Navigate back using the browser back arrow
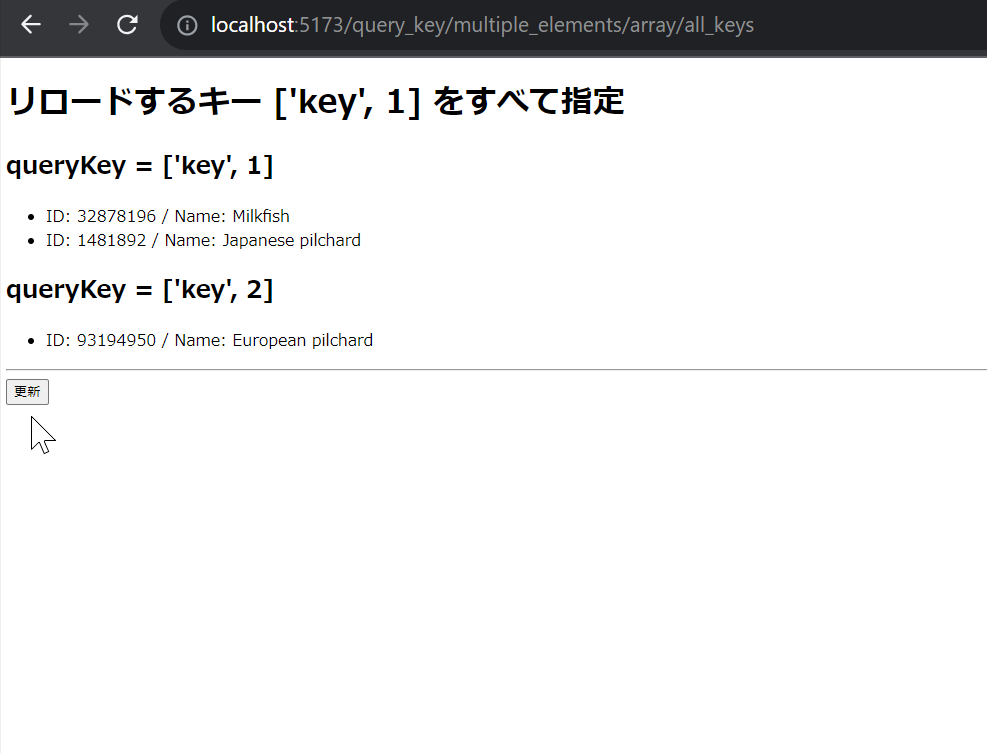Image resolution: width=987 pixels, height=753 pixels. [x=30, y=24]
